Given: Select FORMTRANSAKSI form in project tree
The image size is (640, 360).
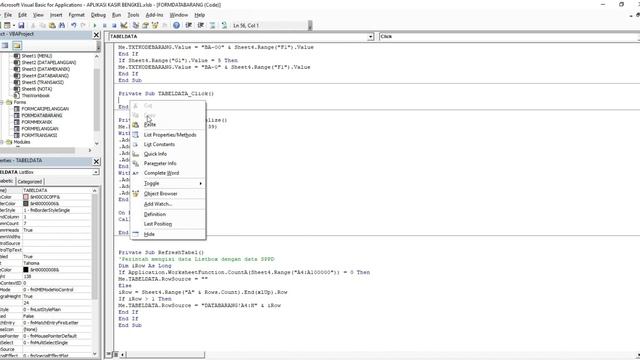Looking at the screenshot, I should click(39, 135).
